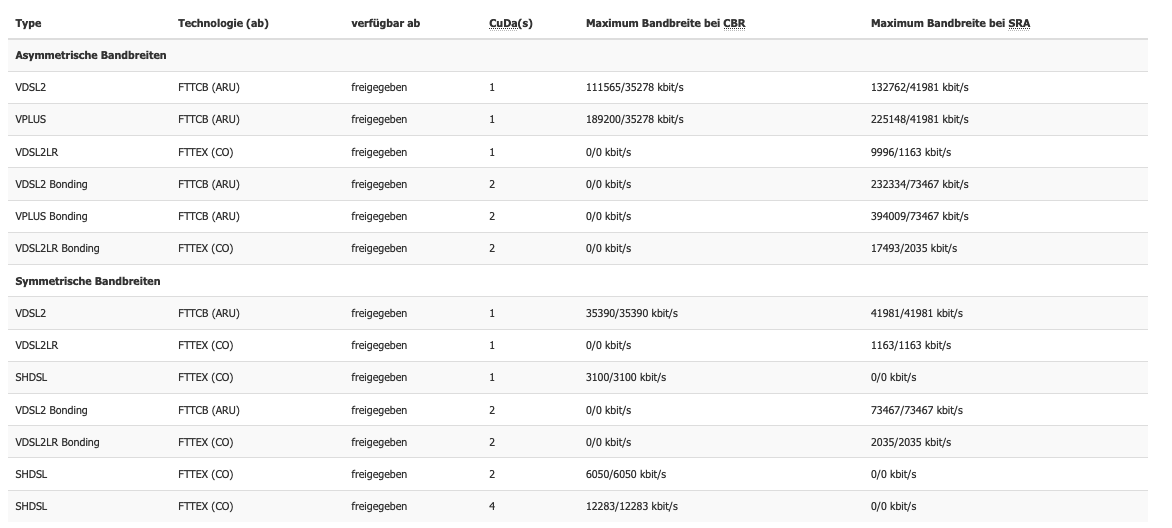Select the 17493/2035 kbit/s SRA value
The width and height of the screenshot is (1172, 528).
coord(913,248)
